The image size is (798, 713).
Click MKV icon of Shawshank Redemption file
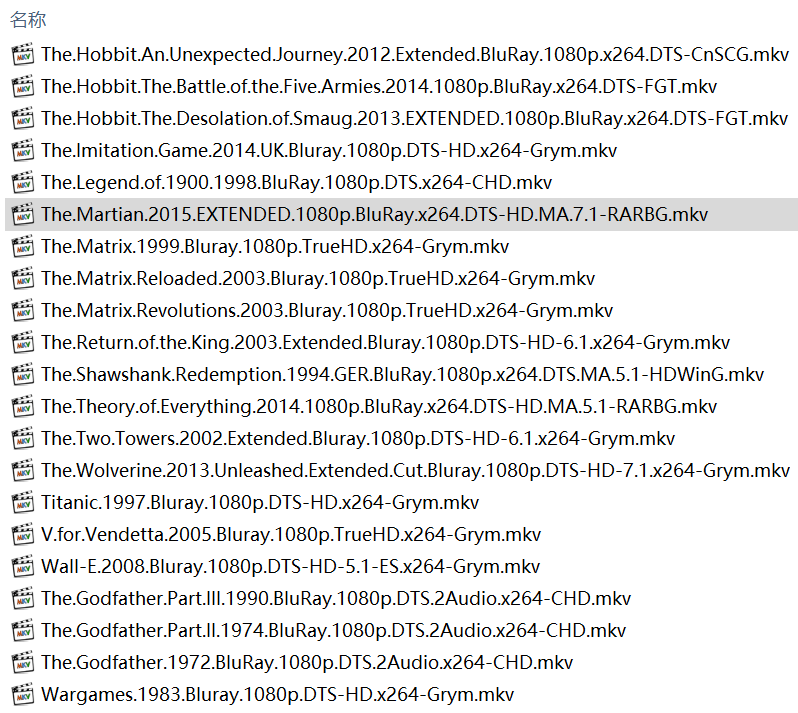coord(23,375)
